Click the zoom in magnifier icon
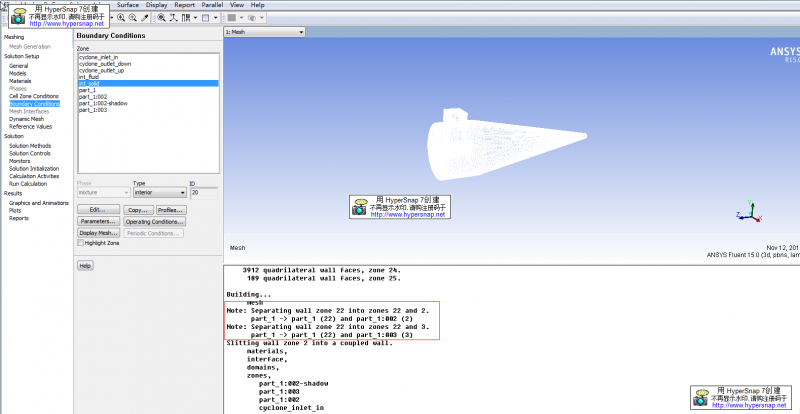The height and width of the screenshot is (414, 800). coord(121,17)
